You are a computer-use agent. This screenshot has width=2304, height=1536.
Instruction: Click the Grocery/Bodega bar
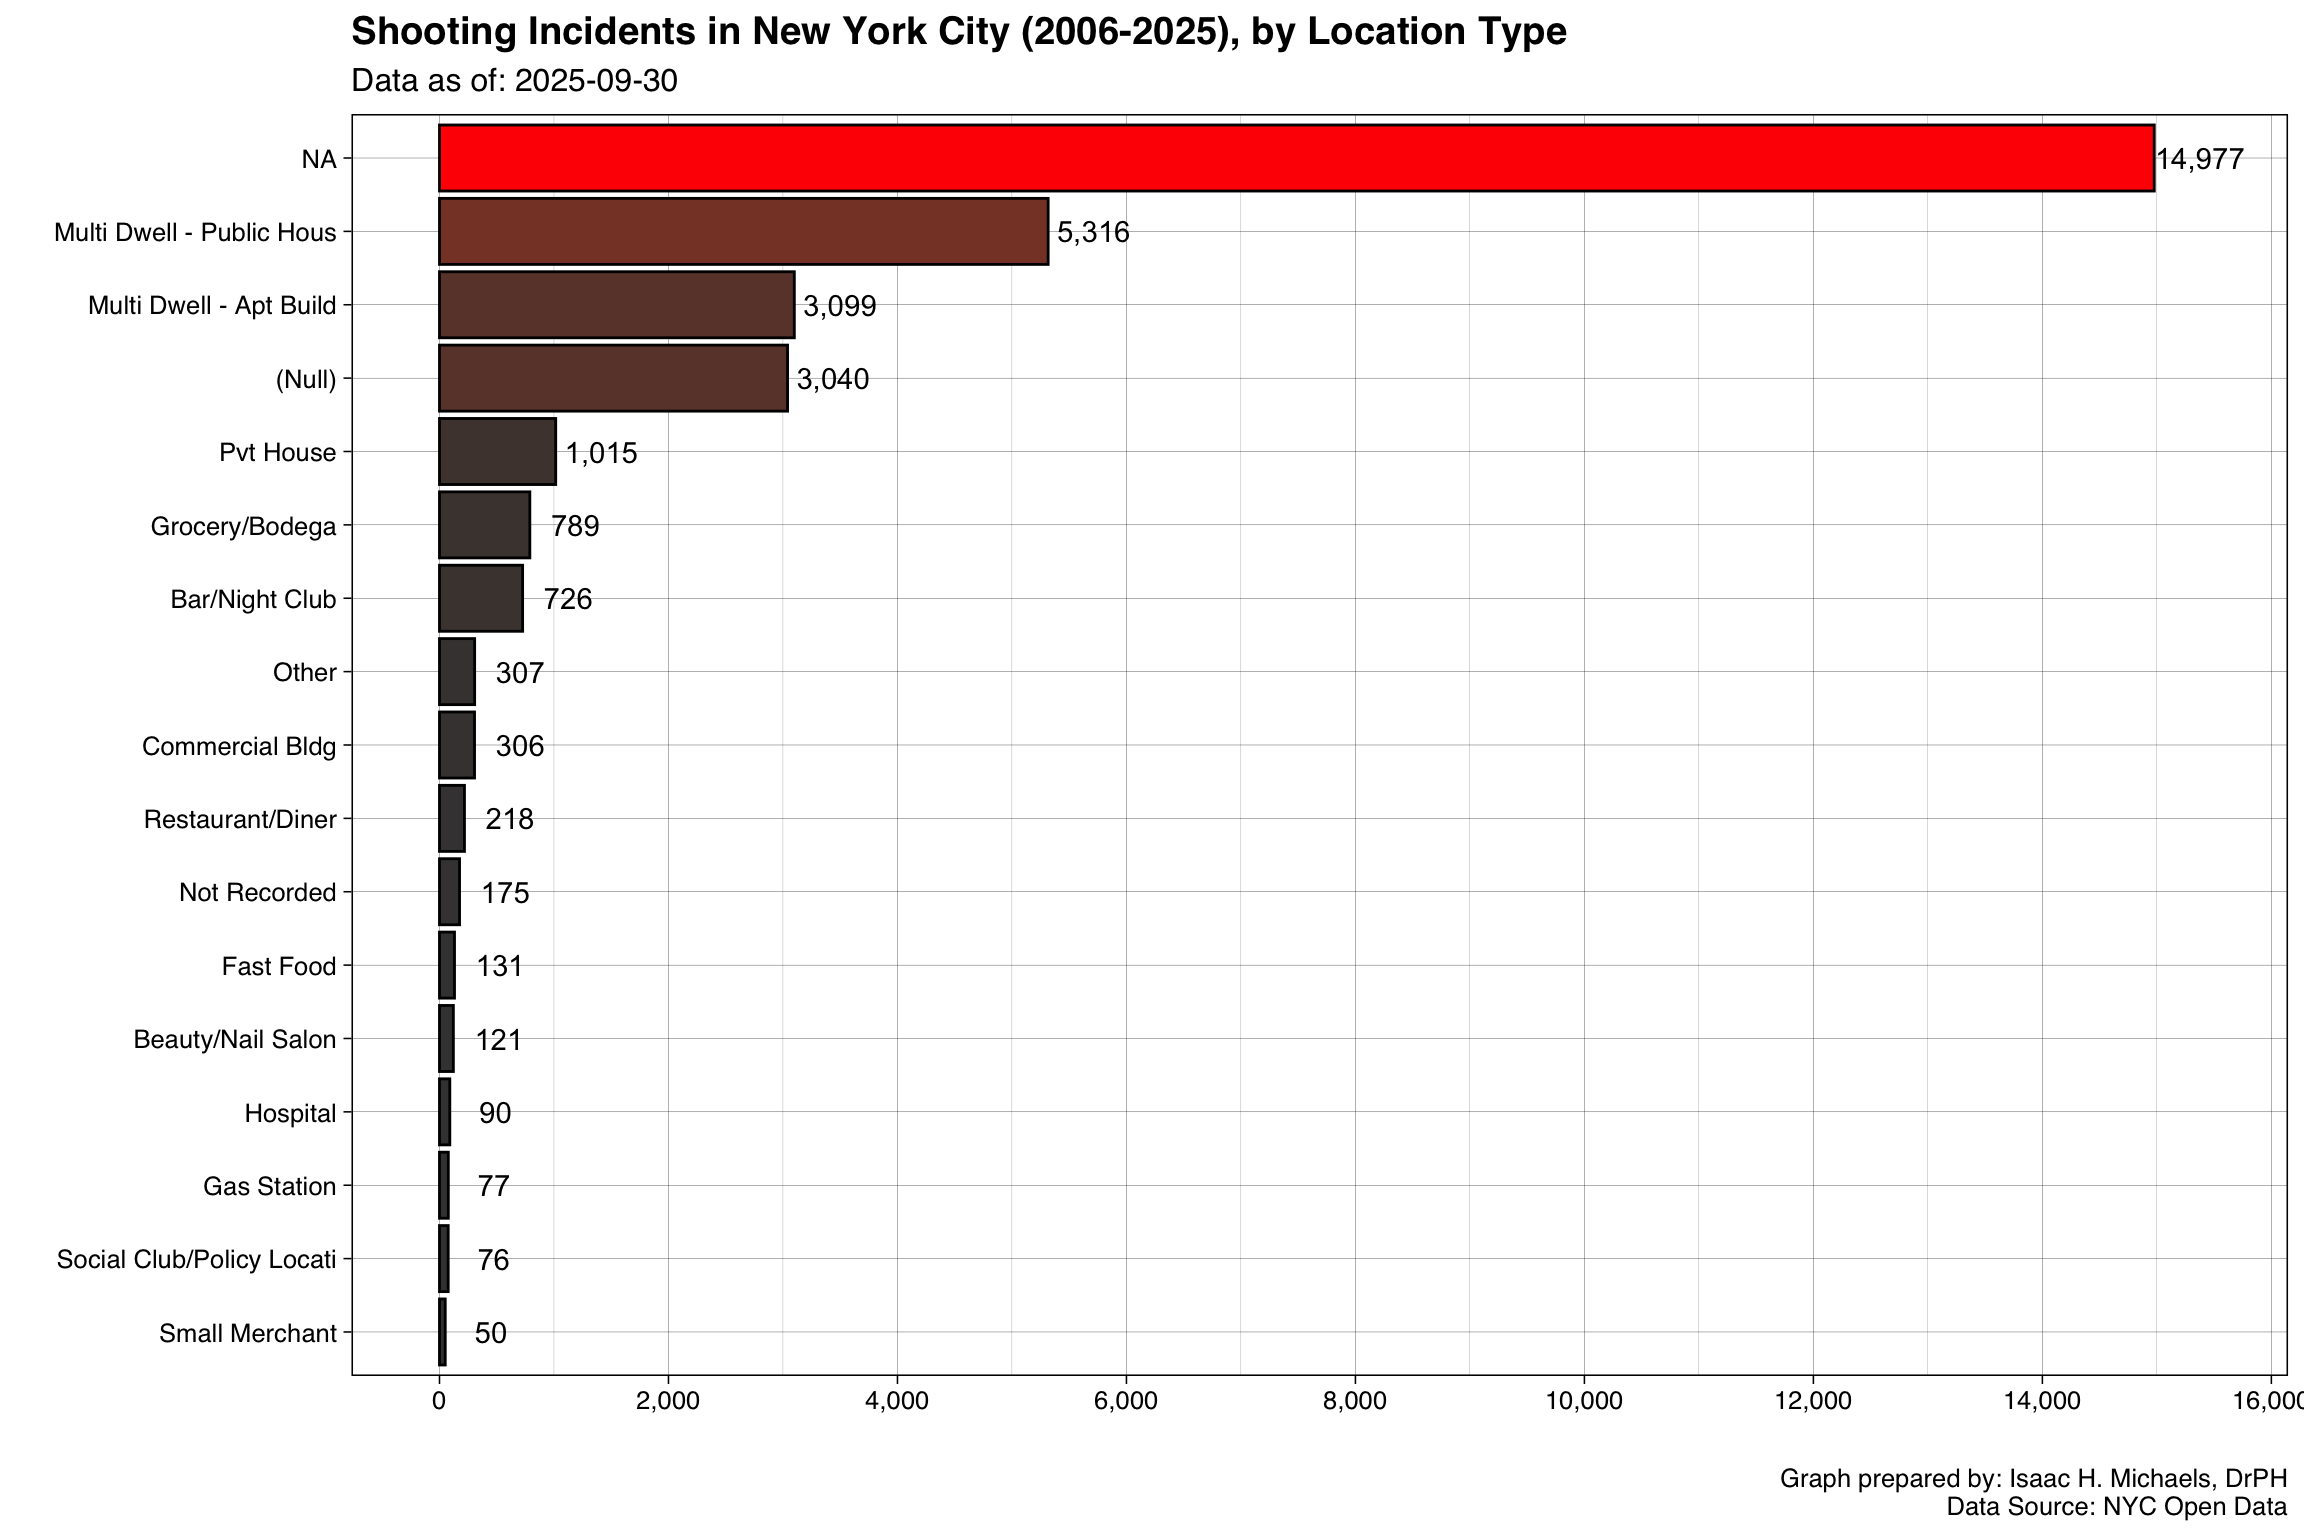click(484, 525)
